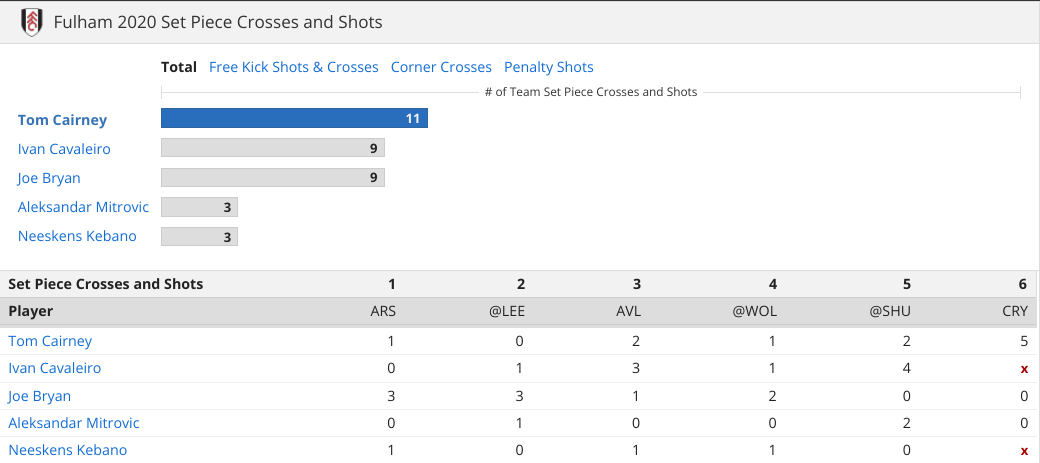Open the Corner Crosses tab
Image resolution: width=1040 pixels, height=463 pixels.
pyautogui.click(x=441, y=67)
